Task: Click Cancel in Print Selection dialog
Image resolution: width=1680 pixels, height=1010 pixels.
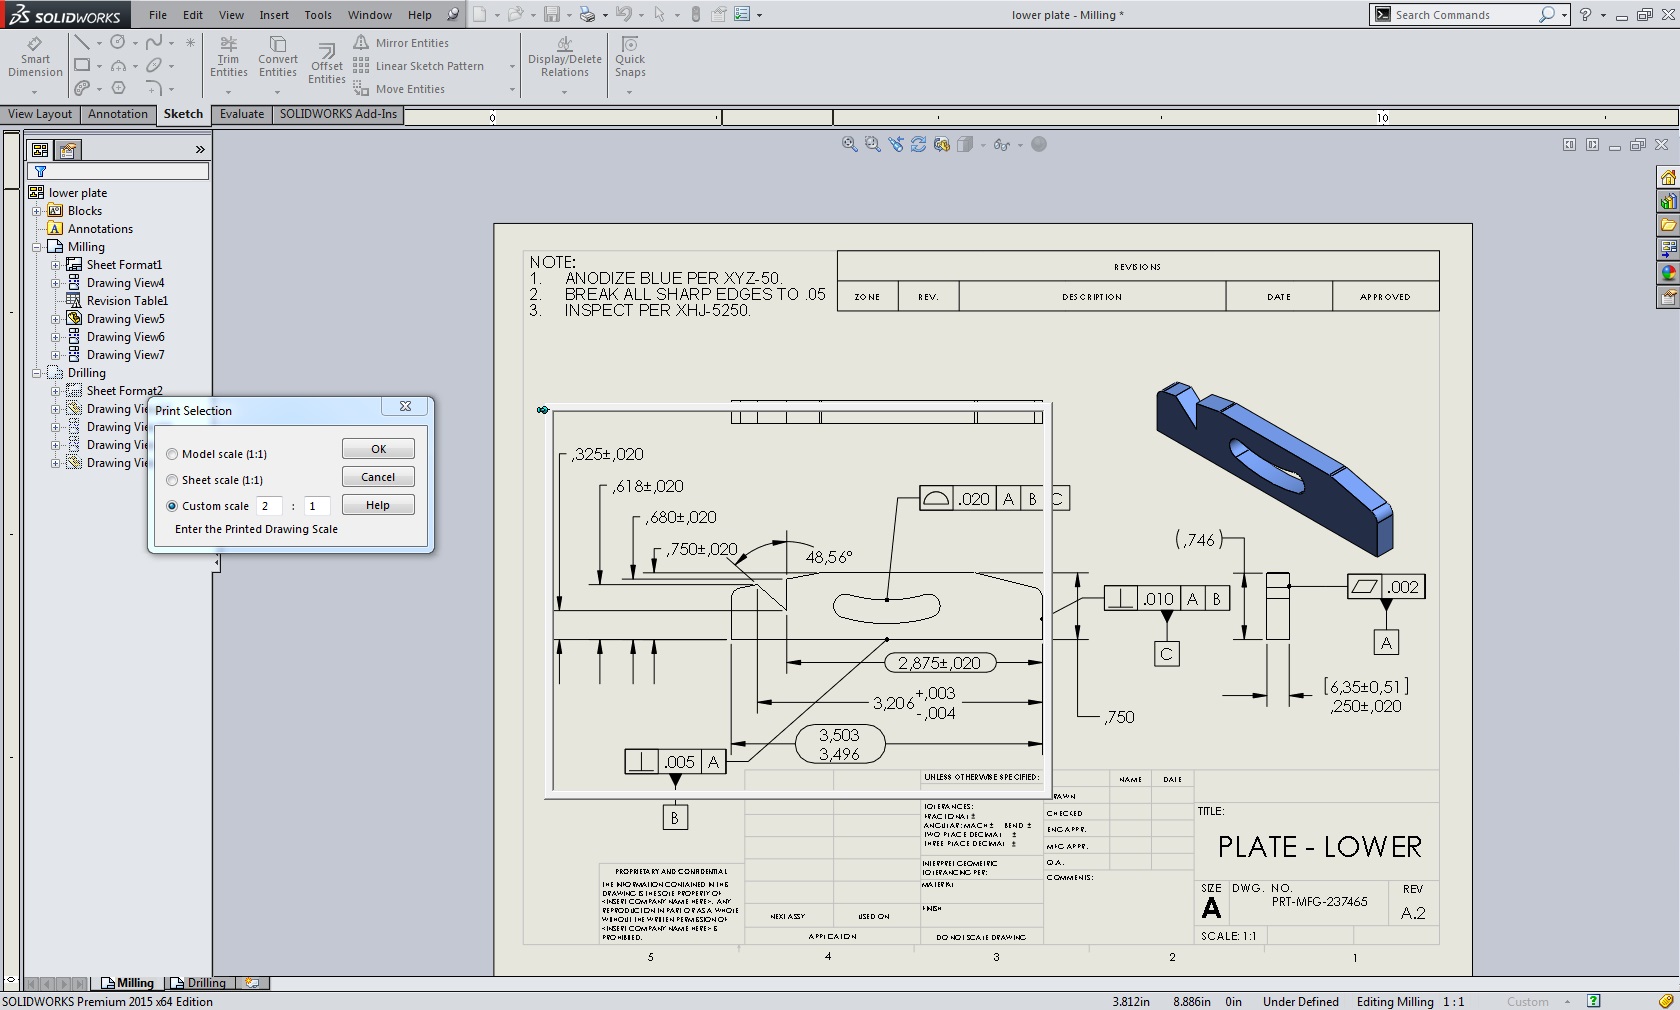Action: (378, 477)
